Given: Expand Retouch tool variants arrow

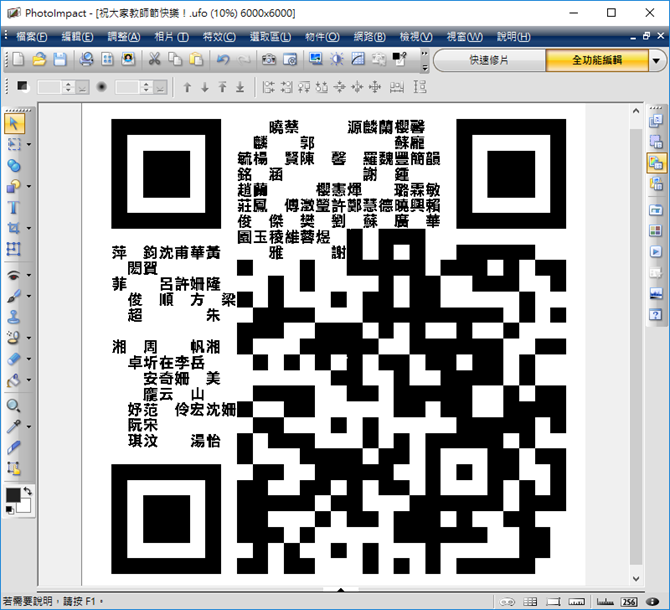Looking at the screenshot, I should pos(29,338).
